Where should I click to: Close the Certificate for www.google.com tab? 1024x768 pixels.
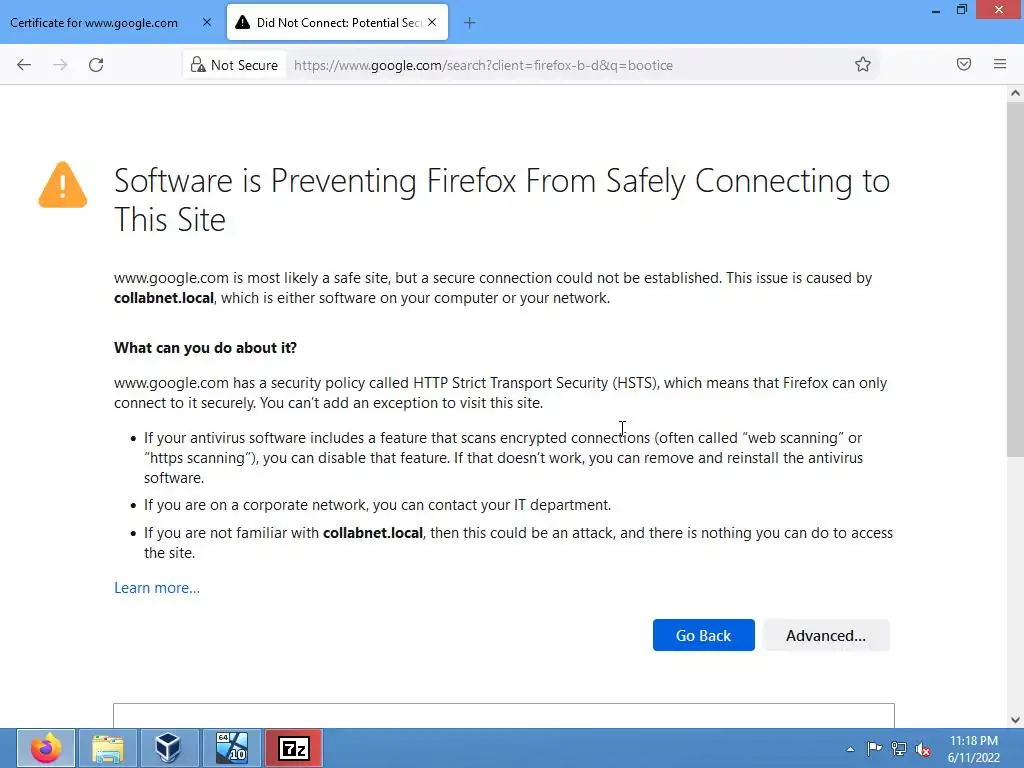(207, 22)
